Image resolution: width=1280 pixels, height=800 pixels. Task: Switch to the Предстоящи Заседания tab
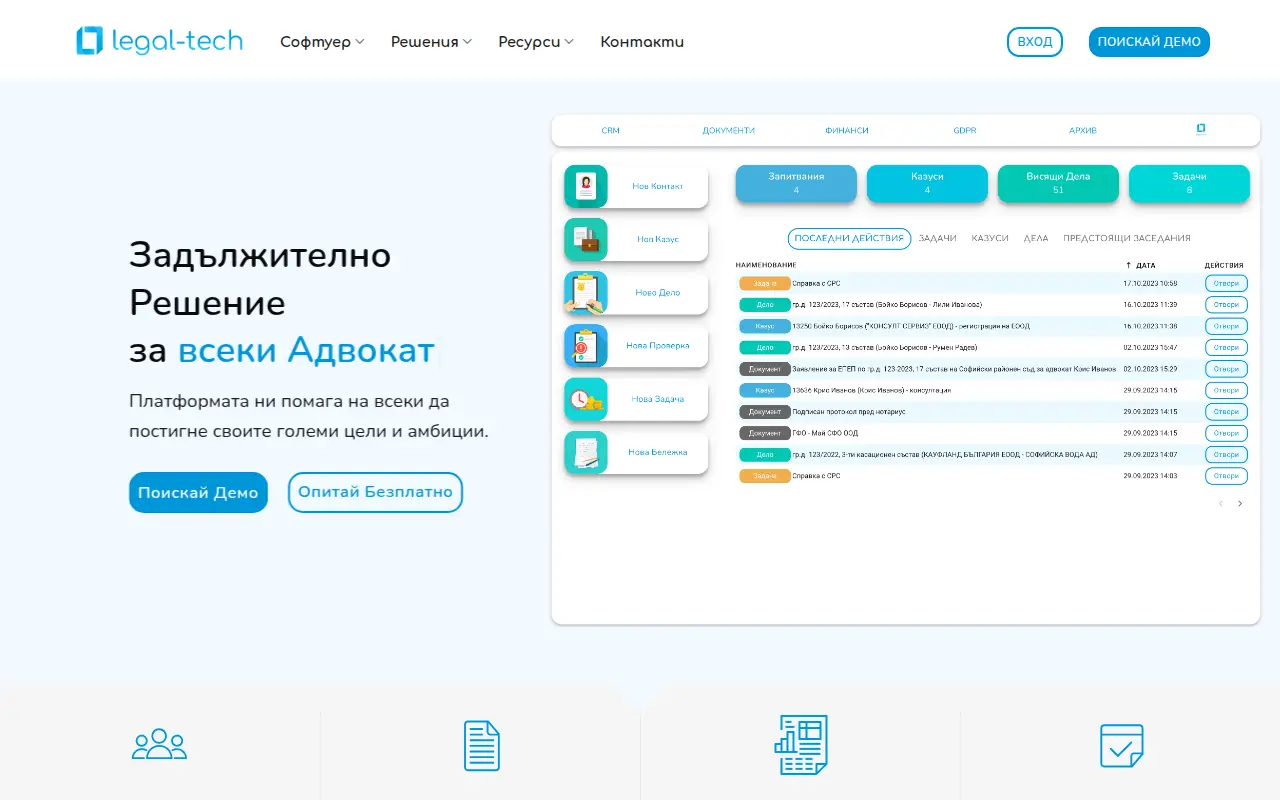coord(1127,238)
